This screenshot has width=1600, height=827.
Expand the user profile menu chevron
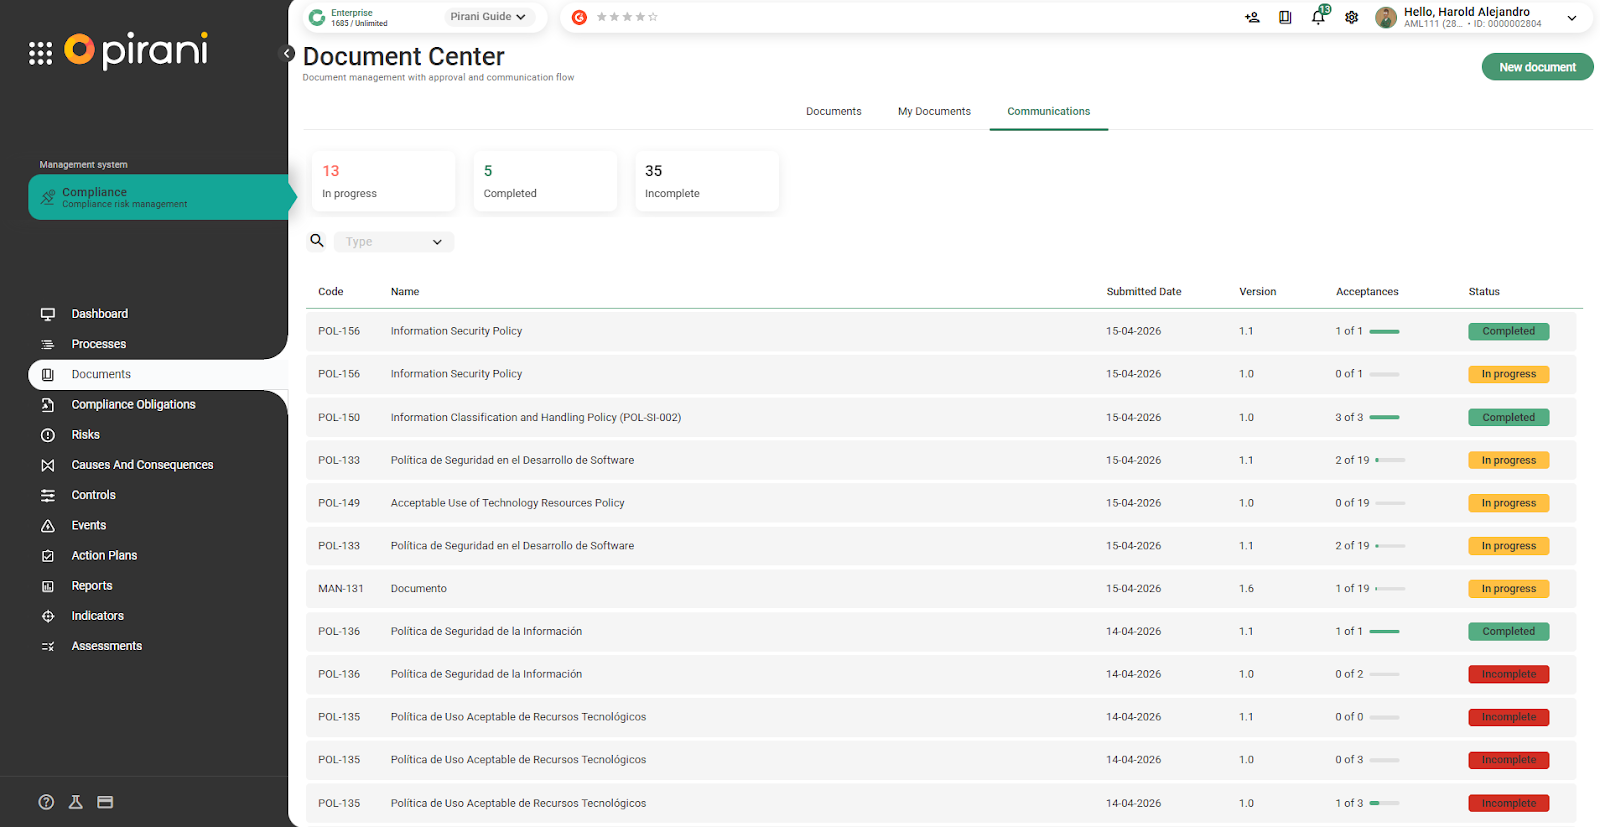click(1572, 18)
